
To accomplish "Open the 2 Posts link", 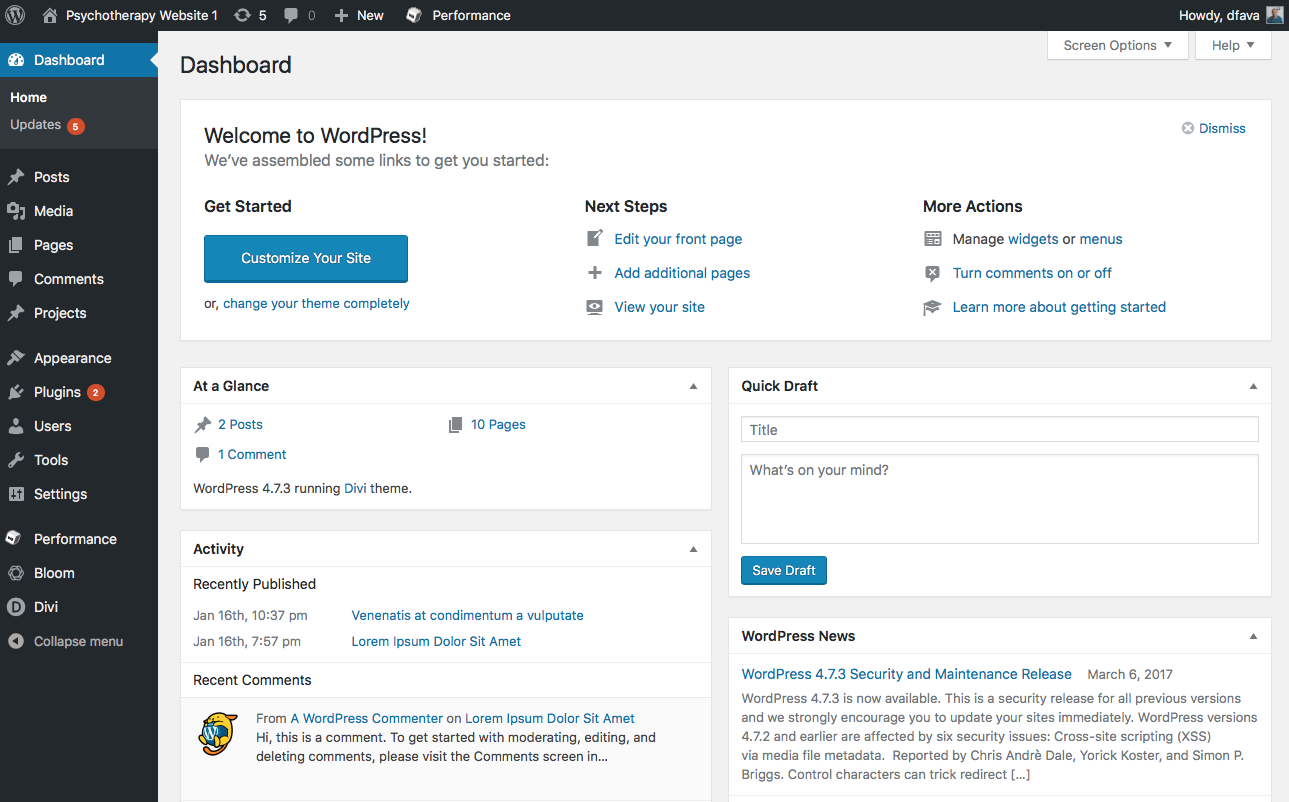I will [240, 424].
